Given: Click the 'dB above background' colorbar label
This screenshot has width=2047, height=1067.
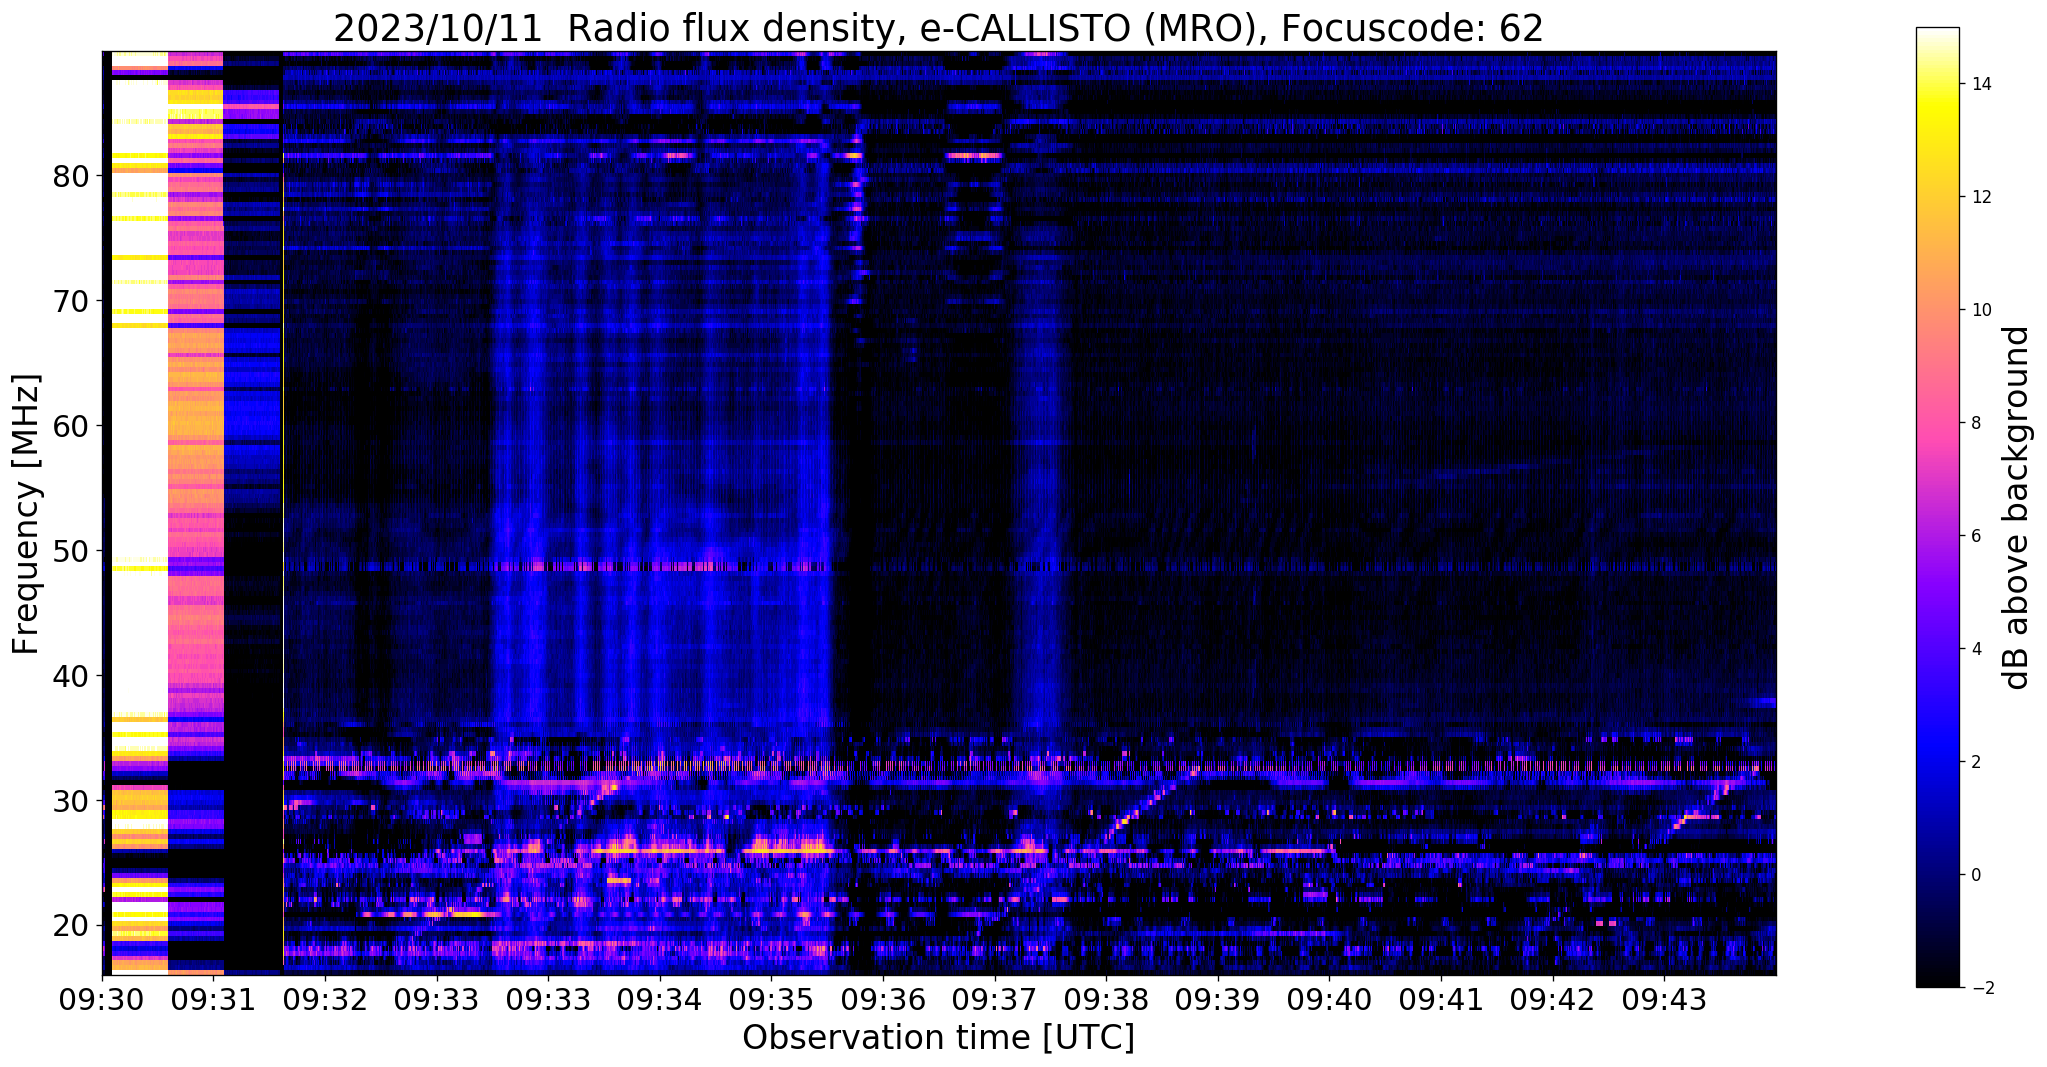Looking at the screenshot, I should click(2017, 508).
